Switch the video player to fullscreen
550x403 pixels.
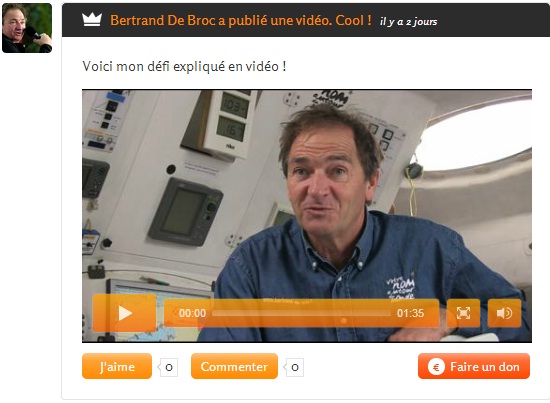(x=463, y=313)
